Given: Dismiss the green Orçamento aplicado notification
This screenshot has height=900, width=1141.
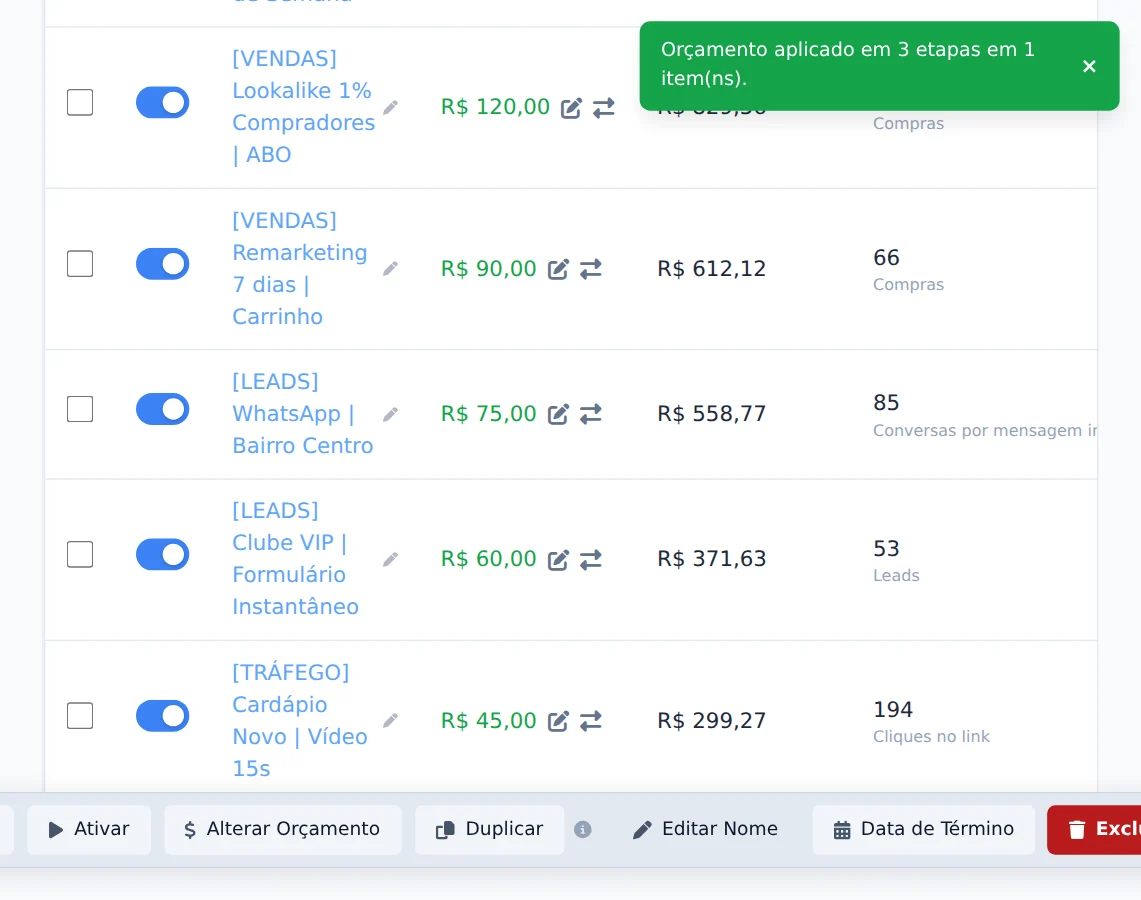Looking at the screenshot, I should pyautogui.click(x=1089, y=66).
